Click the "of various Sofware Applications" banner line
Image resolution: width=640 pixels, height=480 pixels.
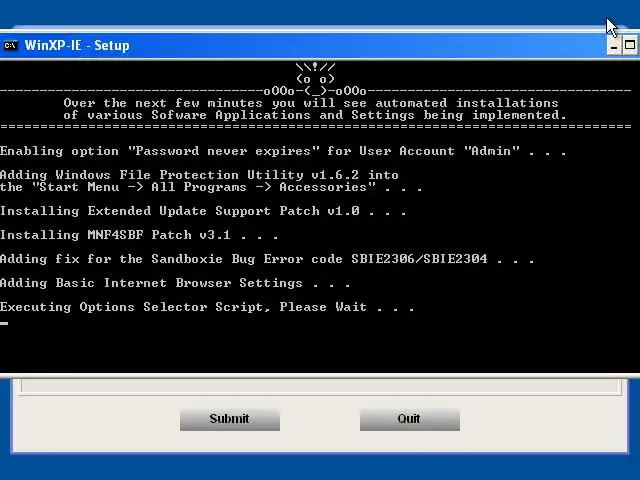[315, 115]
